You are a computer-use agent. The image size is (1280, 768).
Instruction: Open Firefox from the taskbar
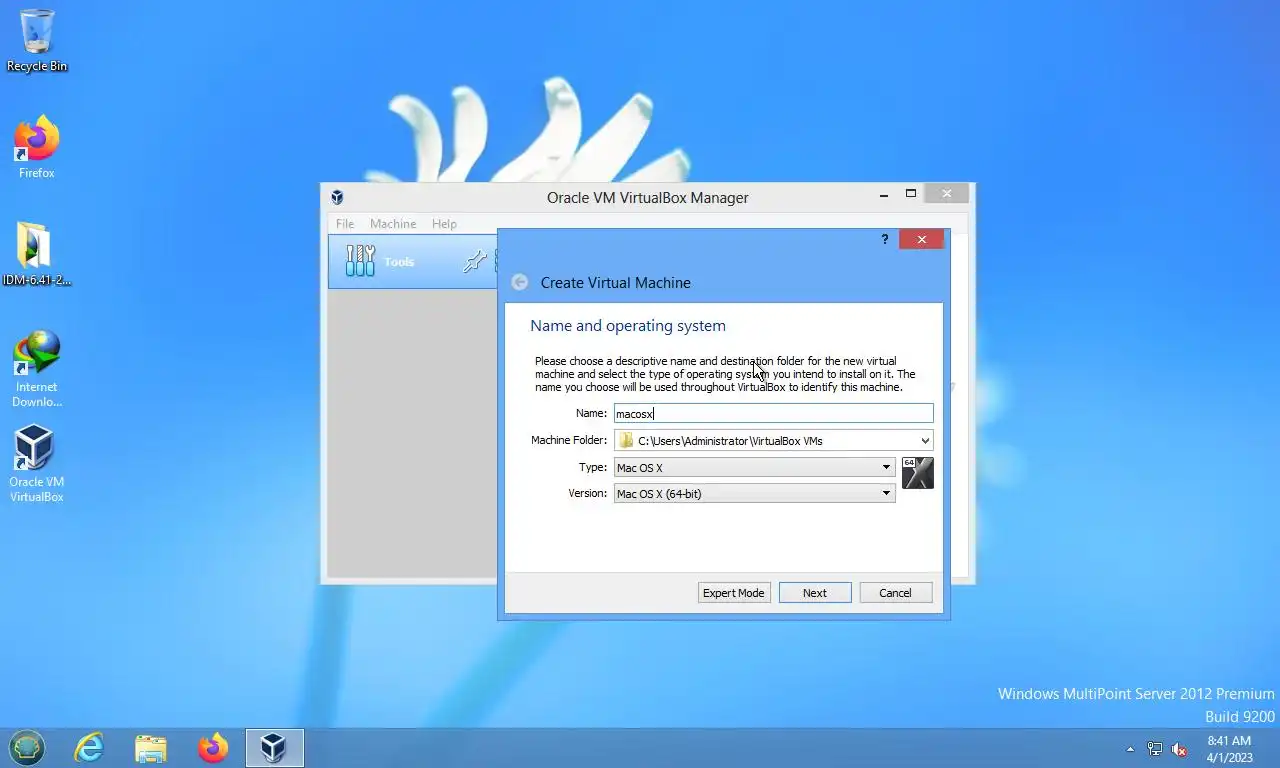coord(213,747)
